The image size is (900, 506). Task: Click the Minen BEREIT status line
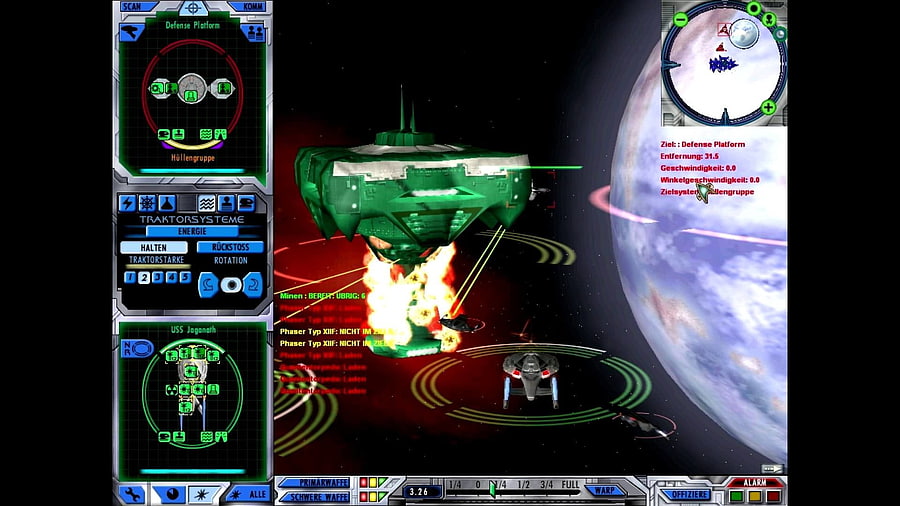click(x=323, y=296)
